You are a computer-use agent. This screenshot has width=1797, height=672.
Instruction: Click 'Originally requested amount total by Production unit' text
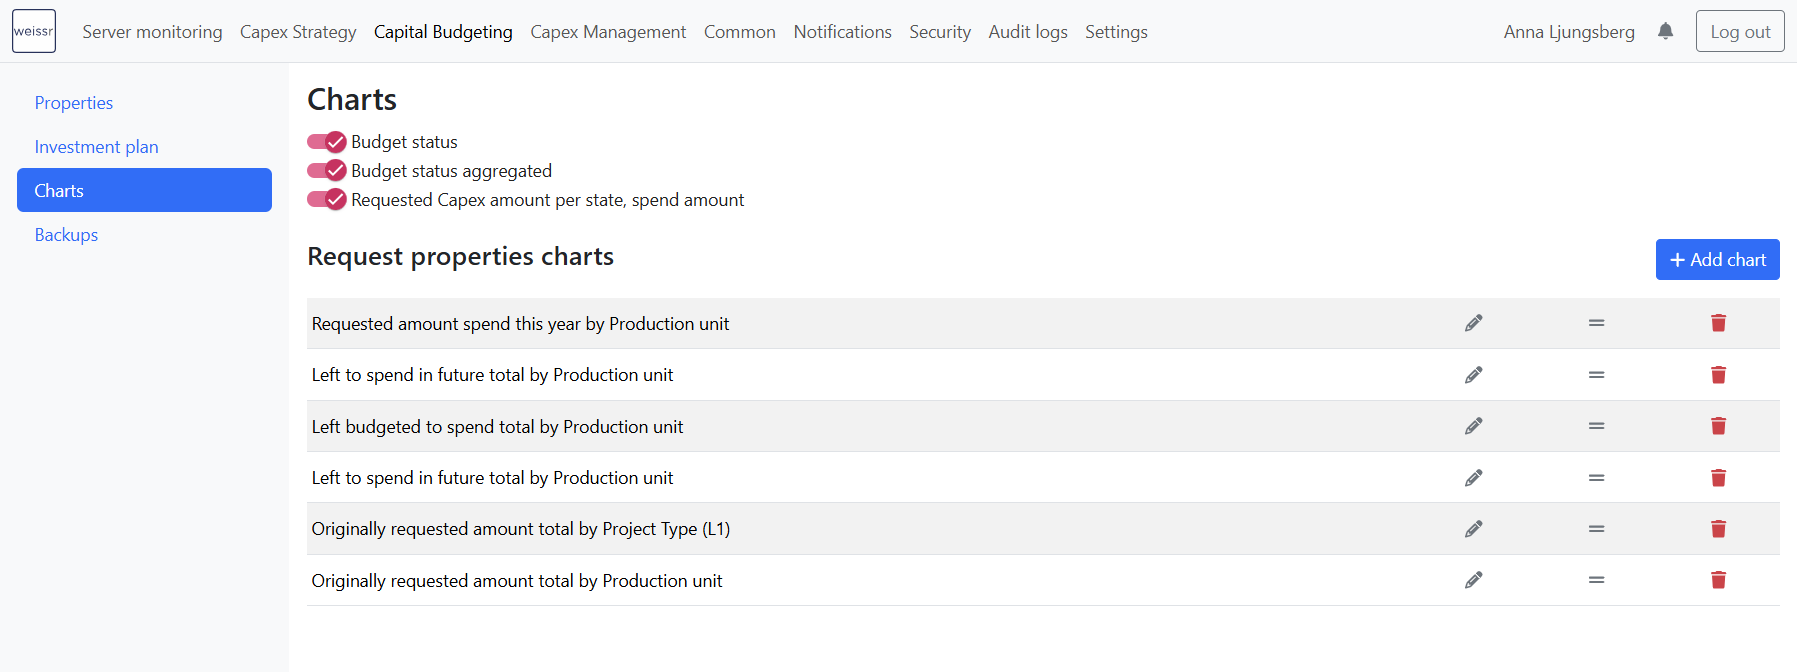pyautogui.click(x=517, y=581)
